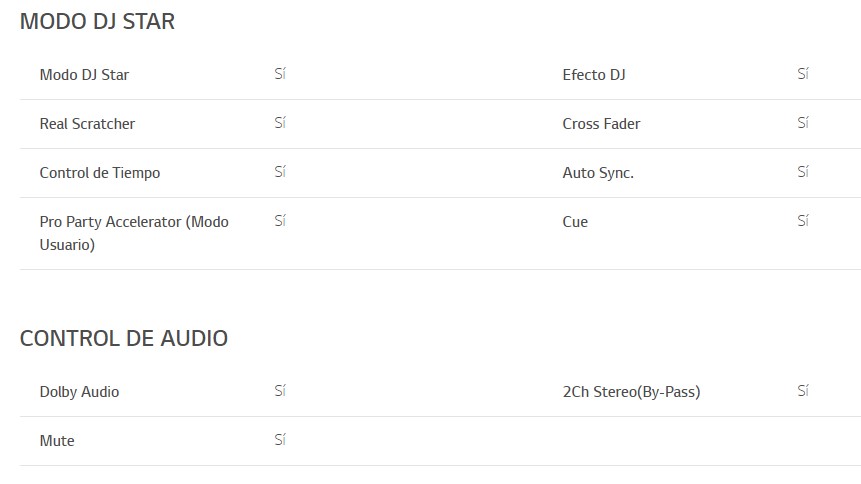Viewport: 861px width, 484px height.
Task: Select the Efecto DJ spec label
Action: [594, 75]
